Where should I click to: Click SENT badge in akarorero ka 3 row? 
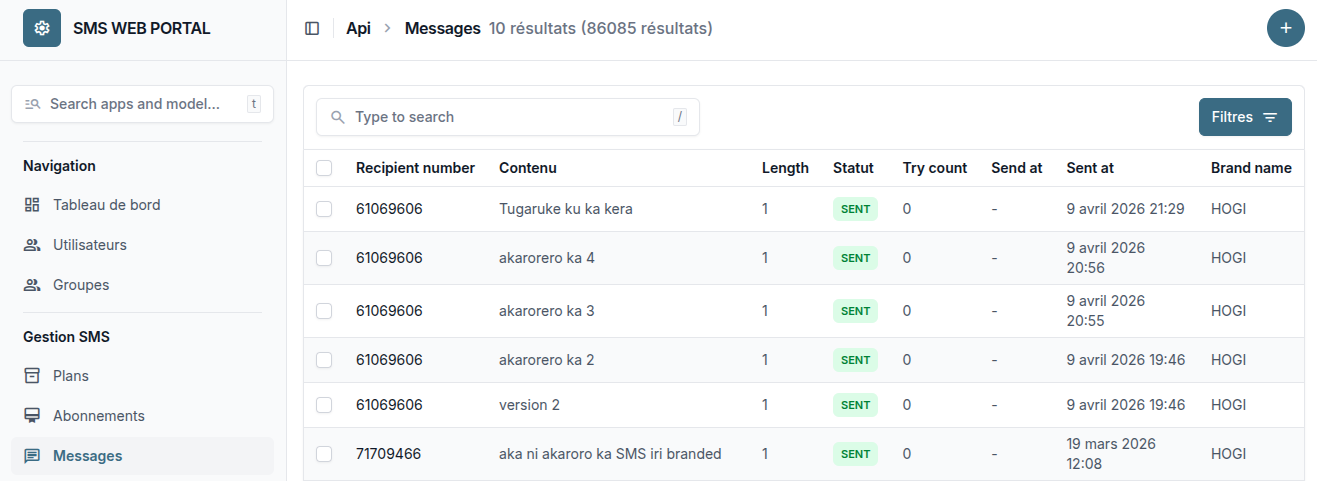tap(855, 311)
